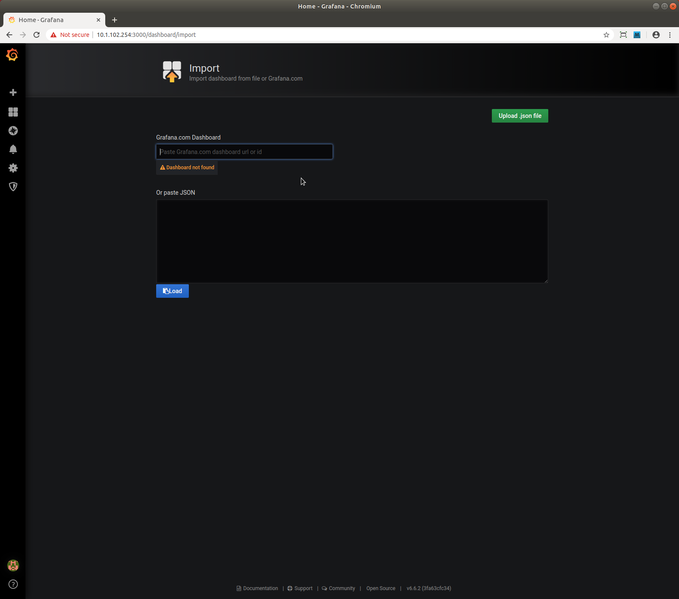Open Configuration gear icon in sidebar
Viewport: 679px width, 599px height.
point(13,168)
